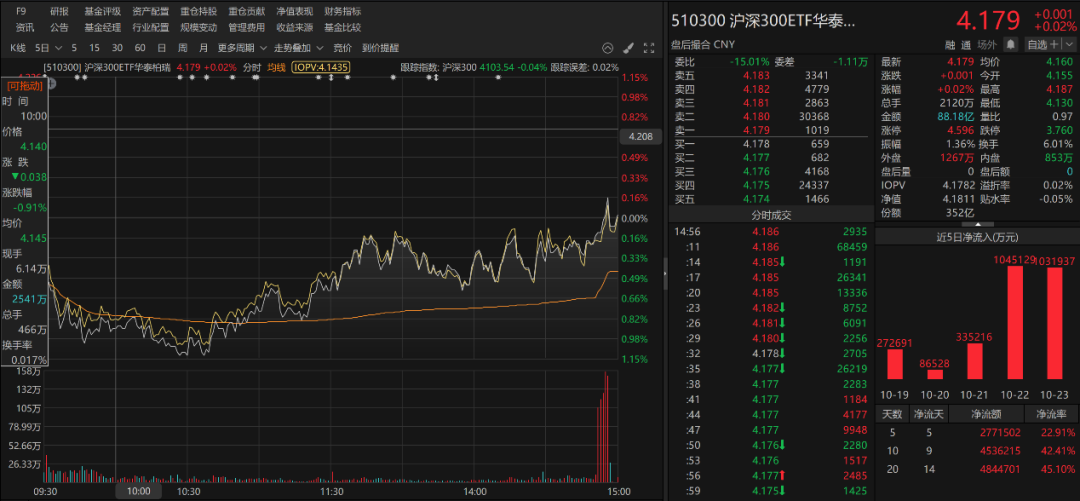Toggle the IOPV:4.1435 indicator badge
1080x501 pixels.
[x=322, y=68]
